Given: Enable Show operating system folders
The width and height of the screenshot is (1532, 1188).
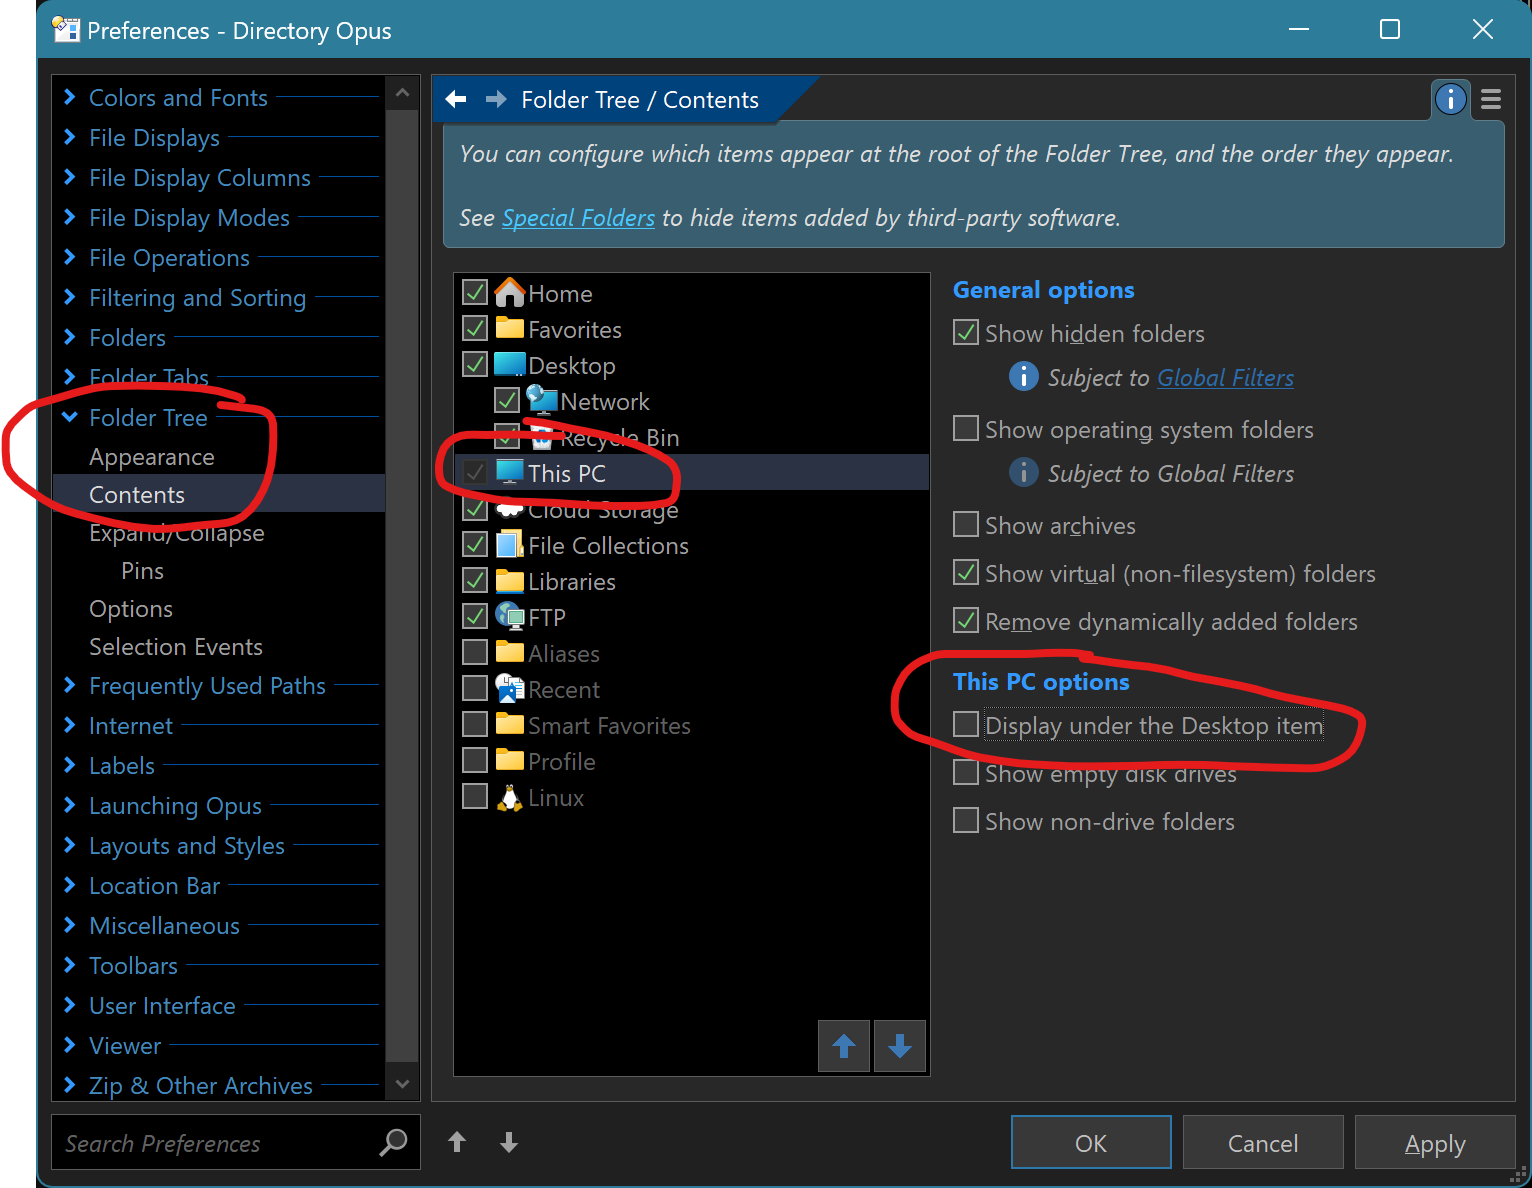Looking at the screenshot, I should pyautogui.click(x=966, y=428).
